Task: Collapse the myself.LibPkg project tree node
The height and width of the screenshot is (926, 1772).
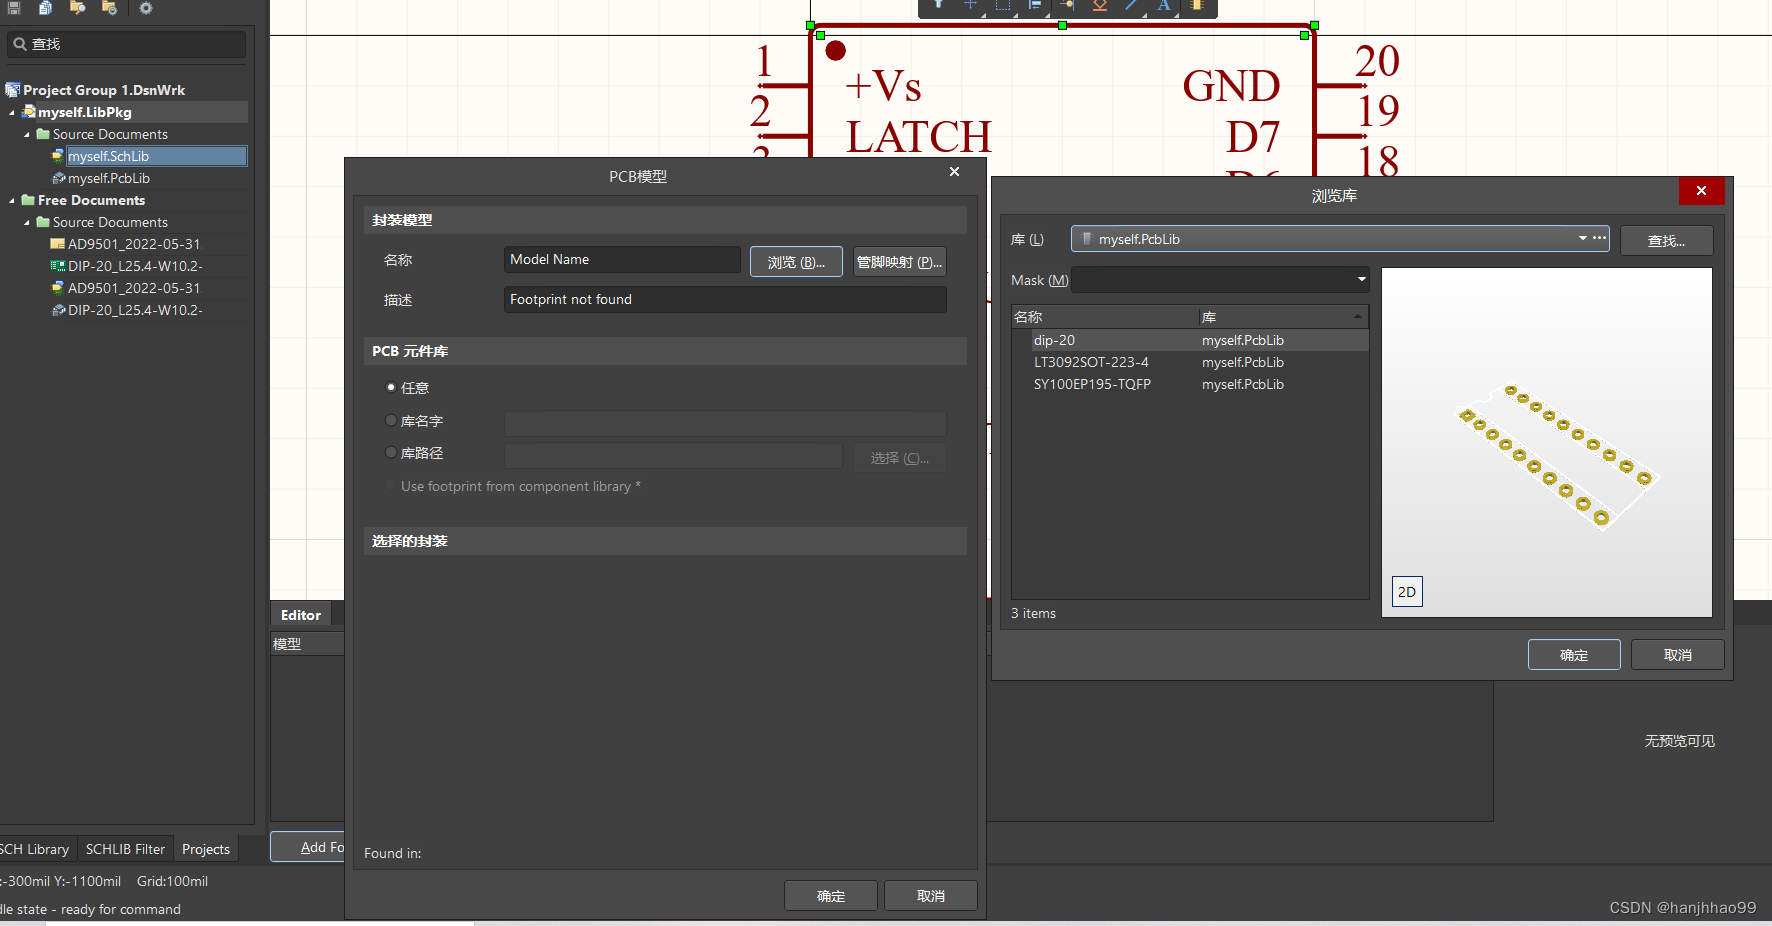Action: pos(12,113)
